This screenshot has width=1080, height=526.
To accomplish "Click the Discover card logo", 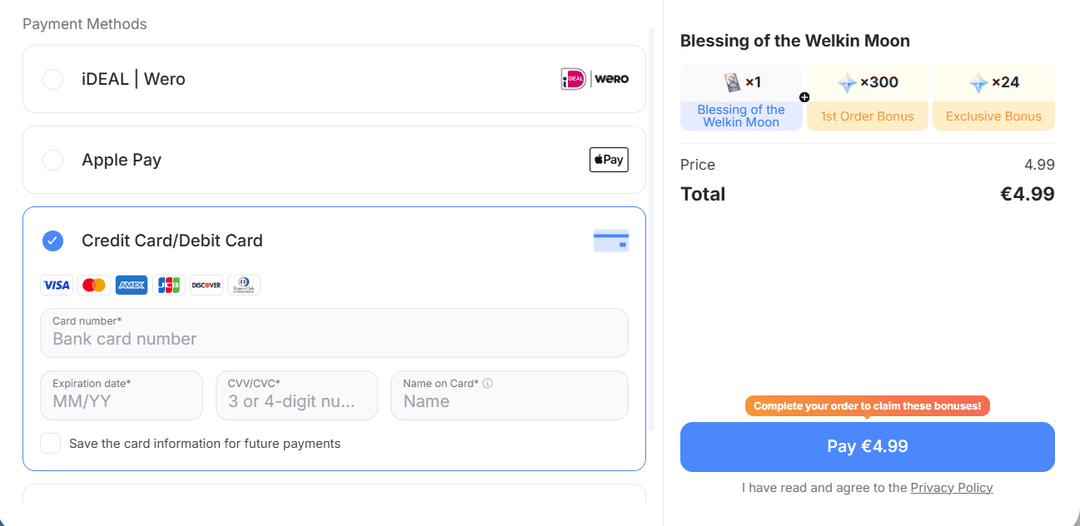I will click(206, 285).
